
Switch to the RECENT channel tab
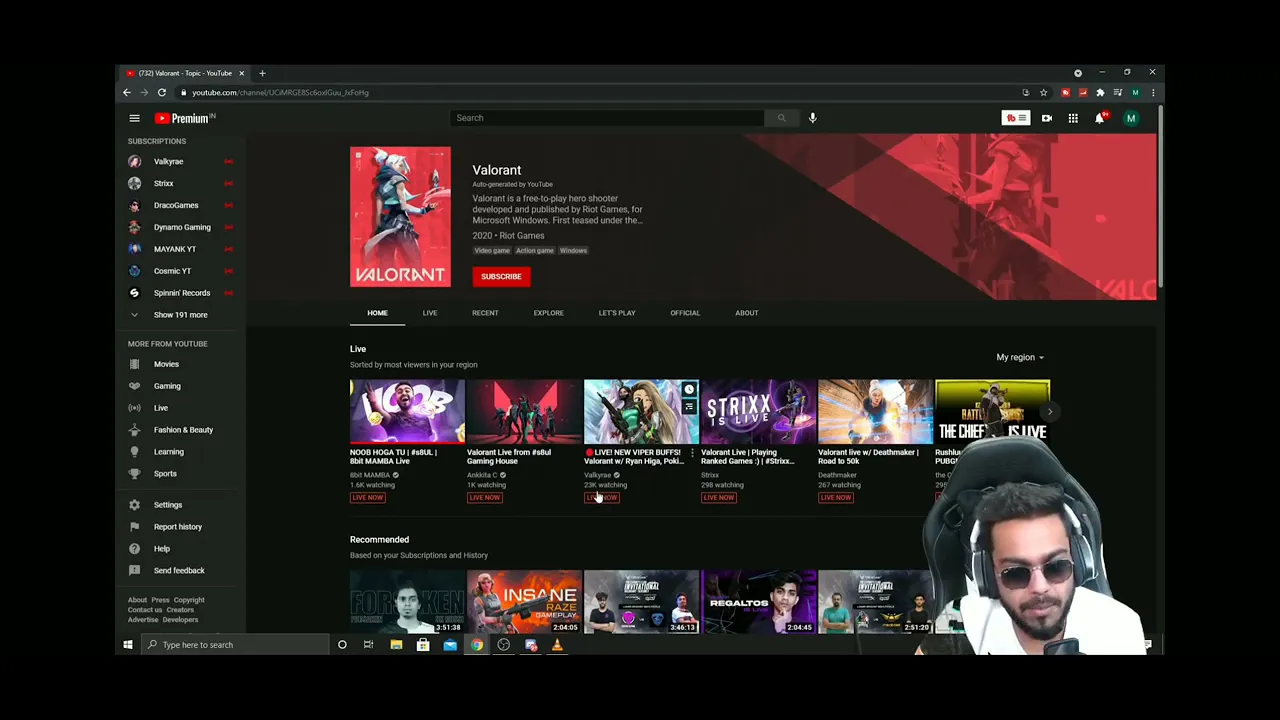pyautogui.click(x=485, y=313)
